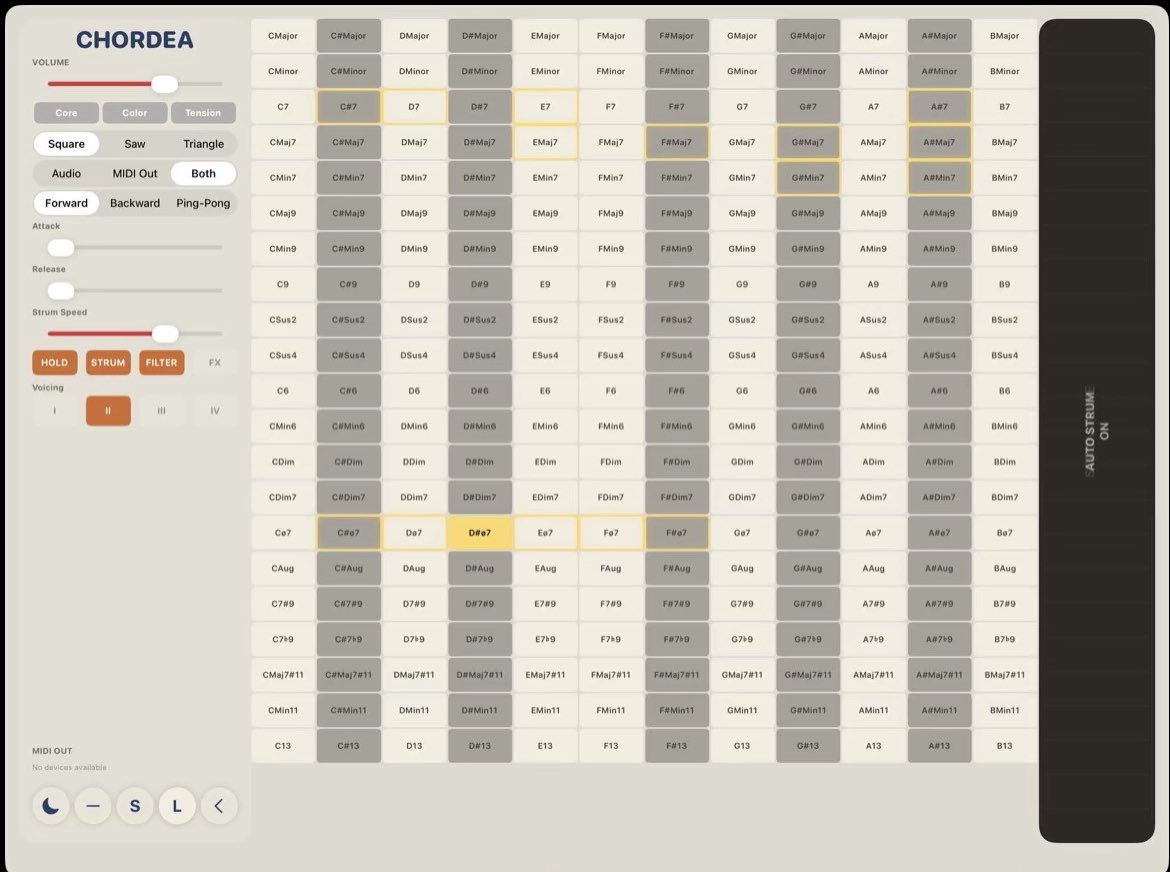This screenshot has height=872, width=1170.
Task: Select voicing III
Action: (x=161, y=410)
